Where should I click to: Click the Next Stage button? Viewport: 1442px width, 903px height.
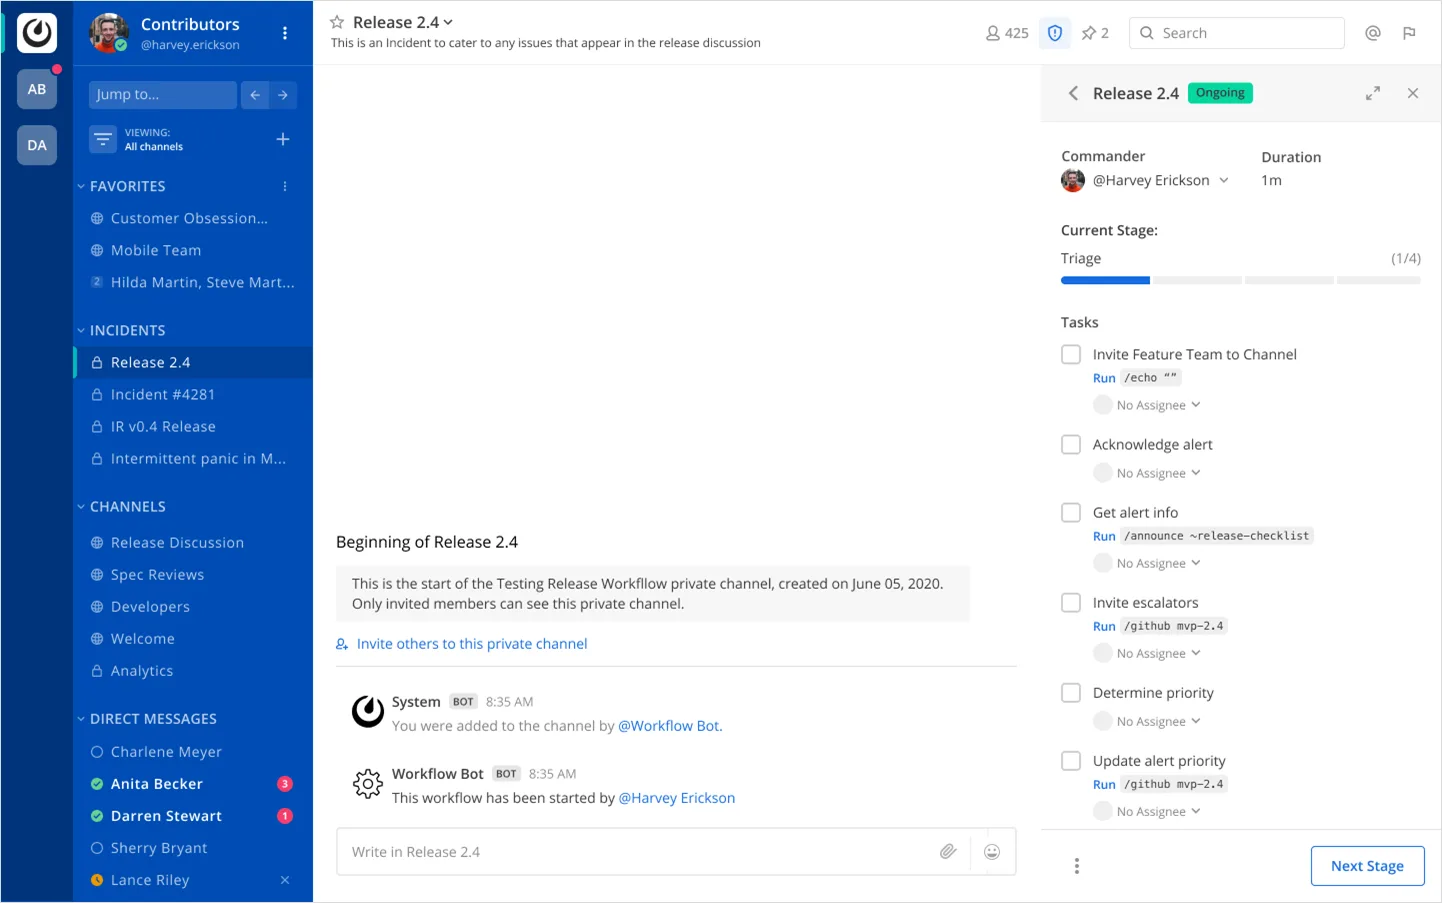pyautogui.click(x=1367, y=866)
